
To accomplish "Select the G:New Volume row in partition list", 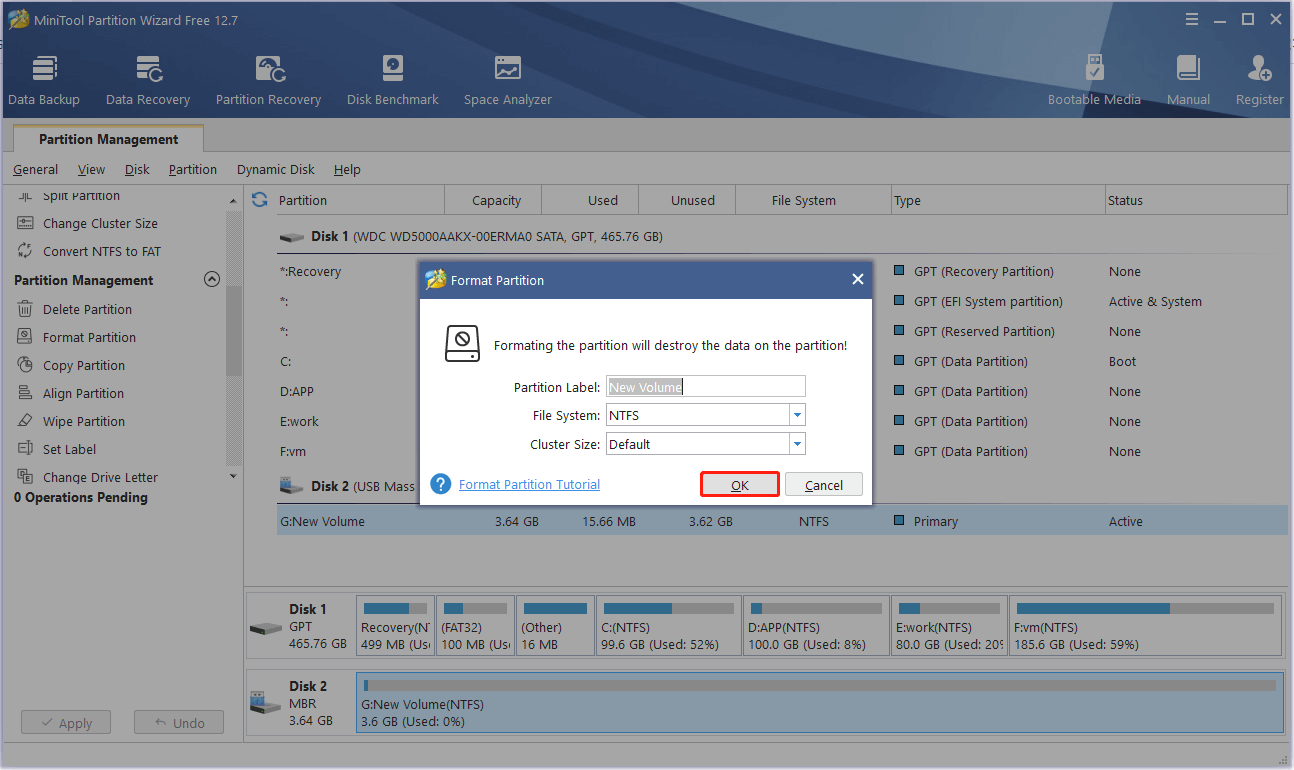I will pos(782,521).
